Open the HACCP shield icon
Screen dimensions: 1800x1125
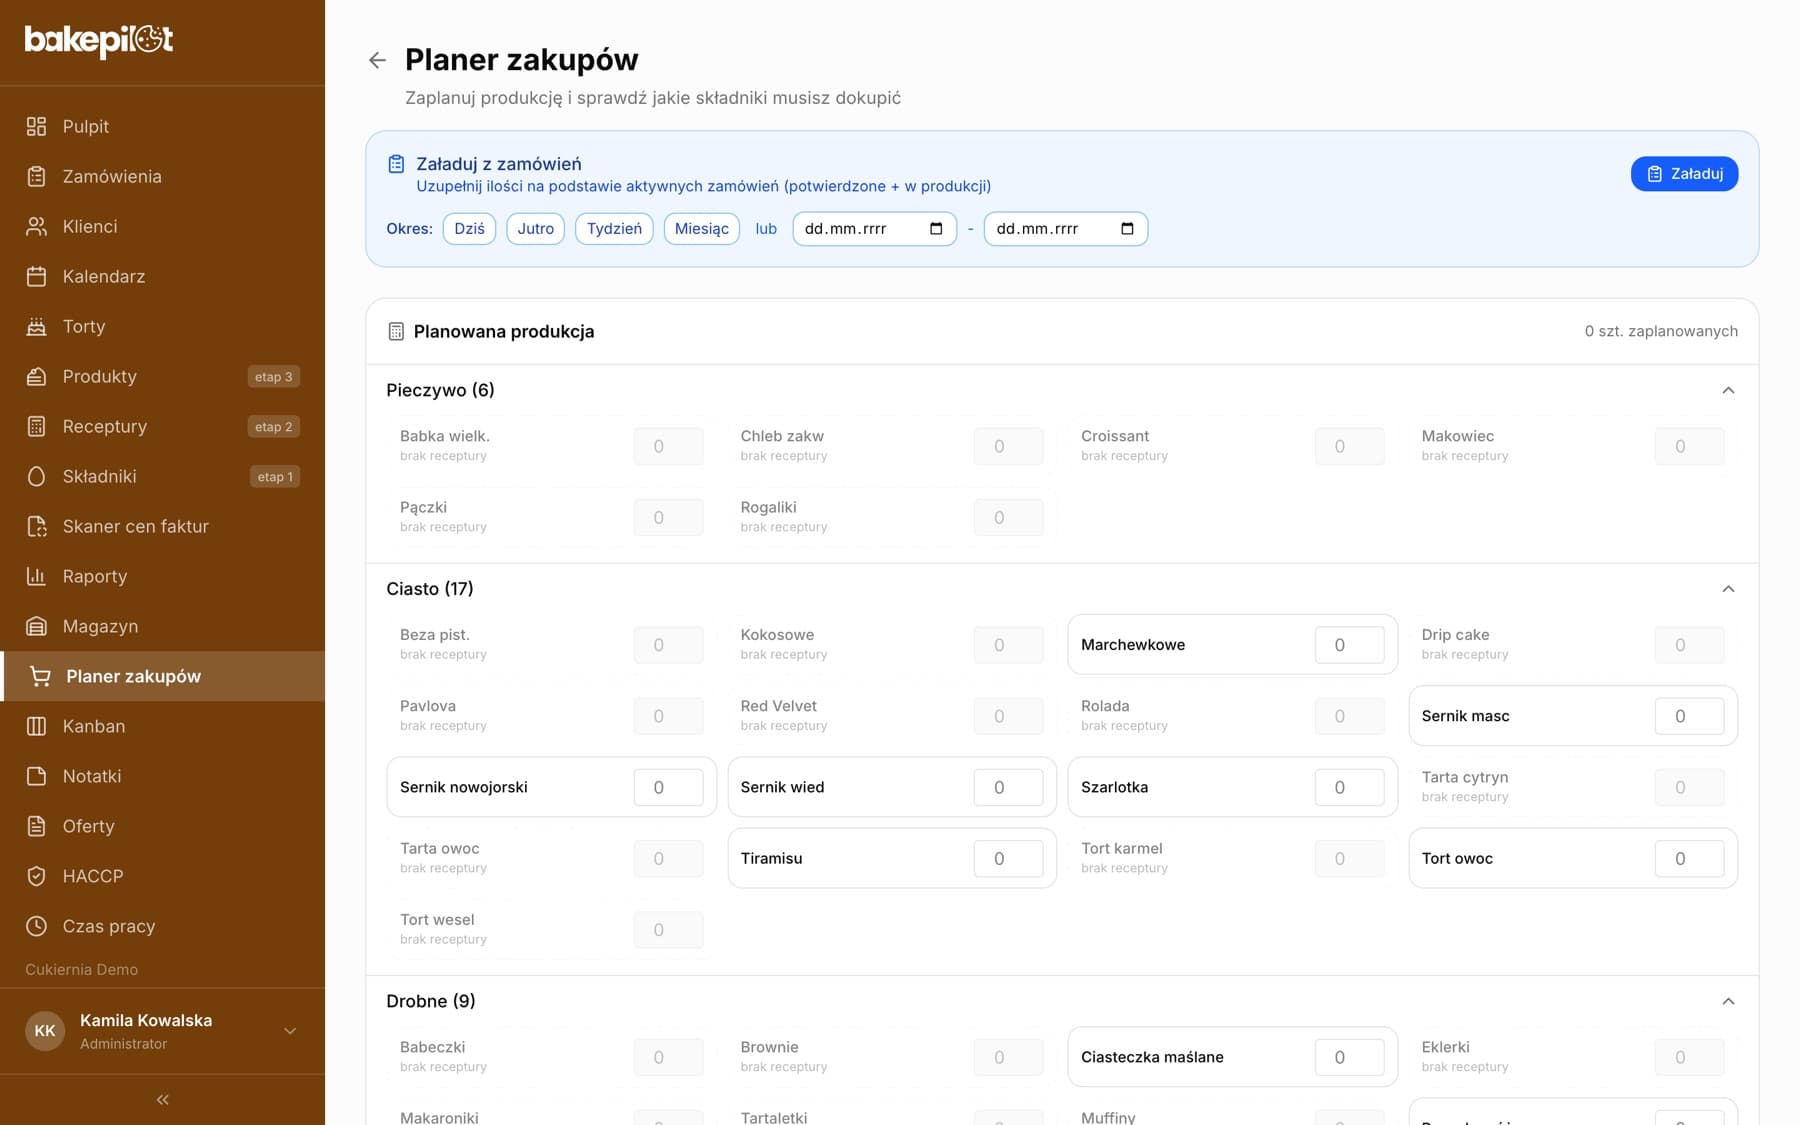[37, 876]
